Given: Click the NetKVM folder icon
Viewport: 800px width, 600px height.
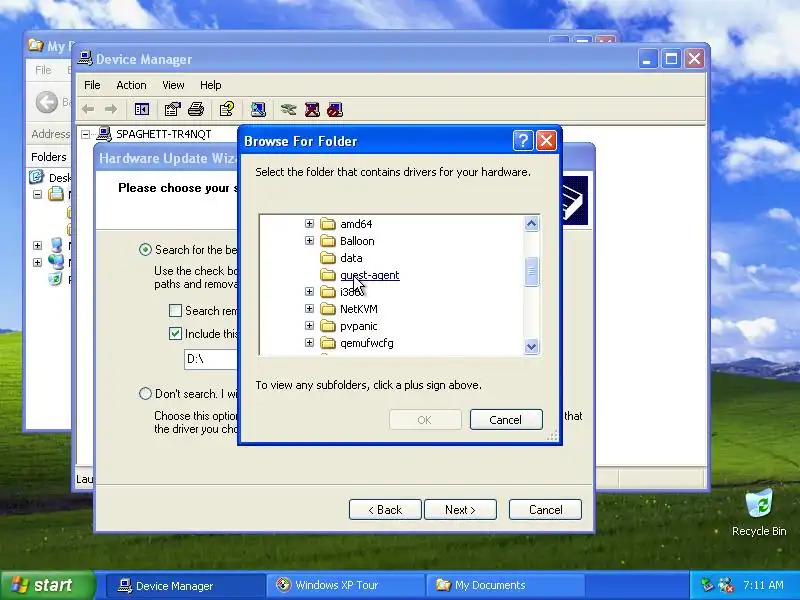Looking at the screenshot, I should tap(328, 309).
